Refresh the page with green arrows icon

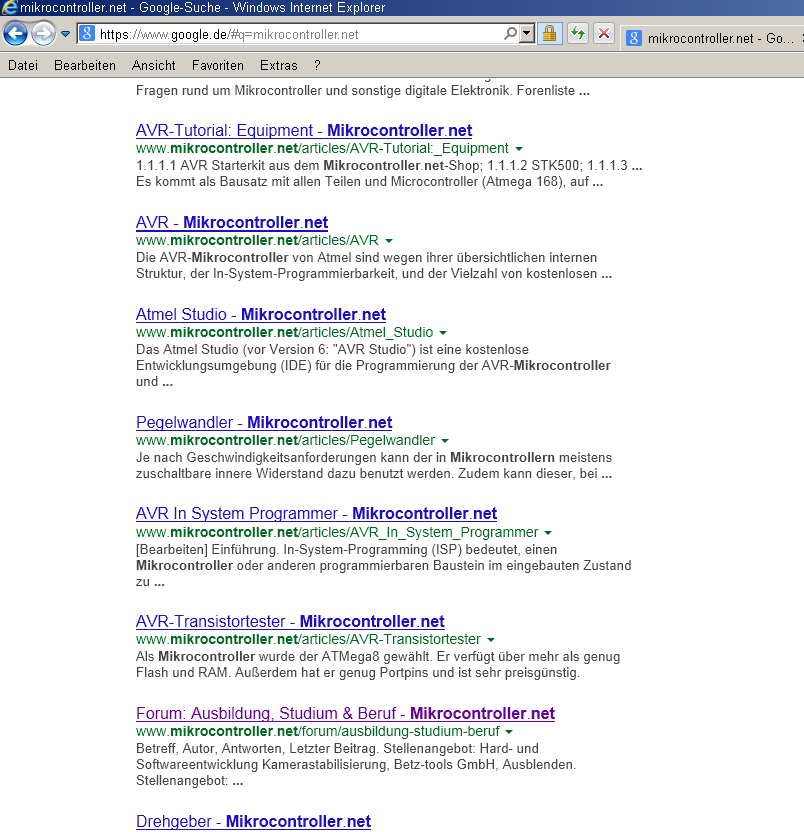point(577,34)
